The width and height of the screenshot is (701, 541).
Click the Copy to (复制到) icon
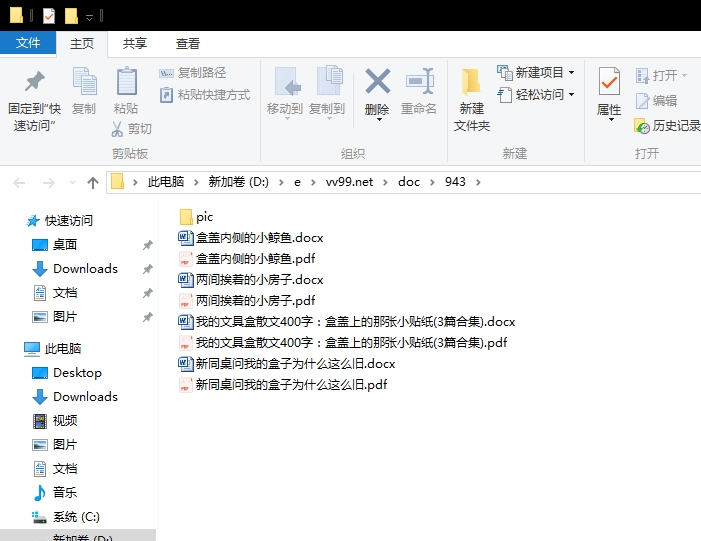329,81
